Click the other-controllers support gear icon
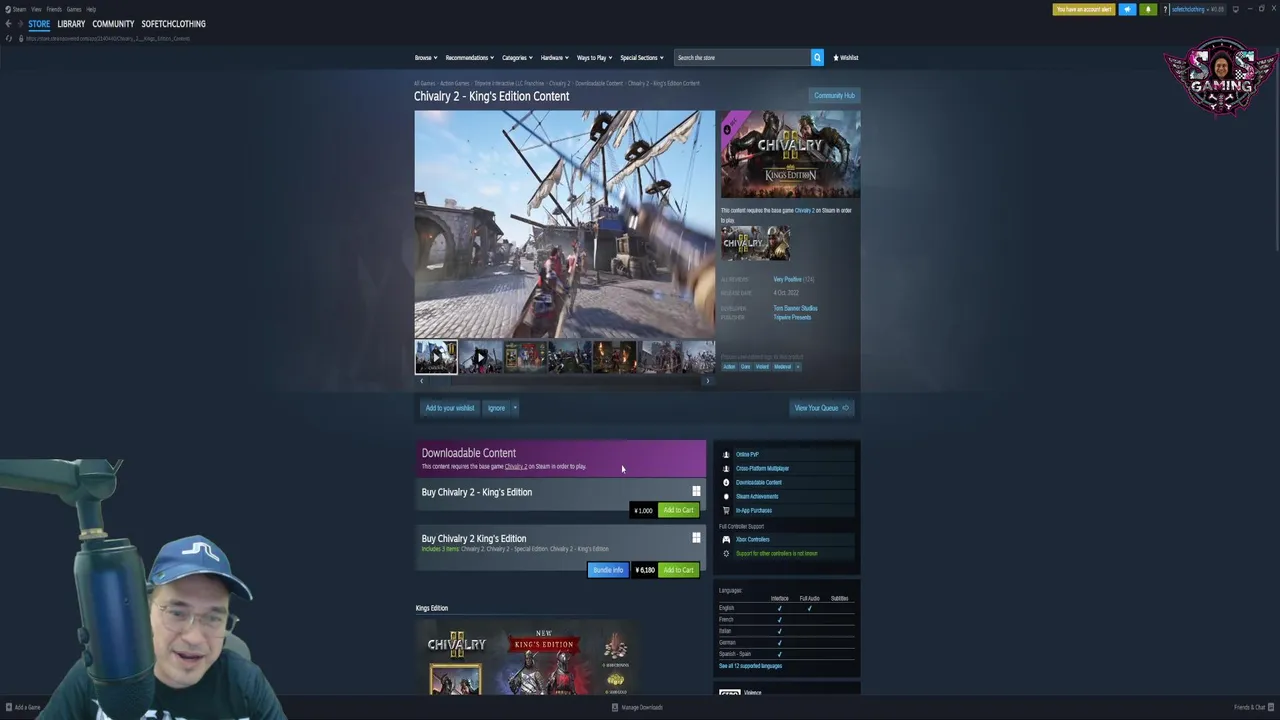Image resolution: width=1280 pixels, height=720 pixels. coord(726,553)
